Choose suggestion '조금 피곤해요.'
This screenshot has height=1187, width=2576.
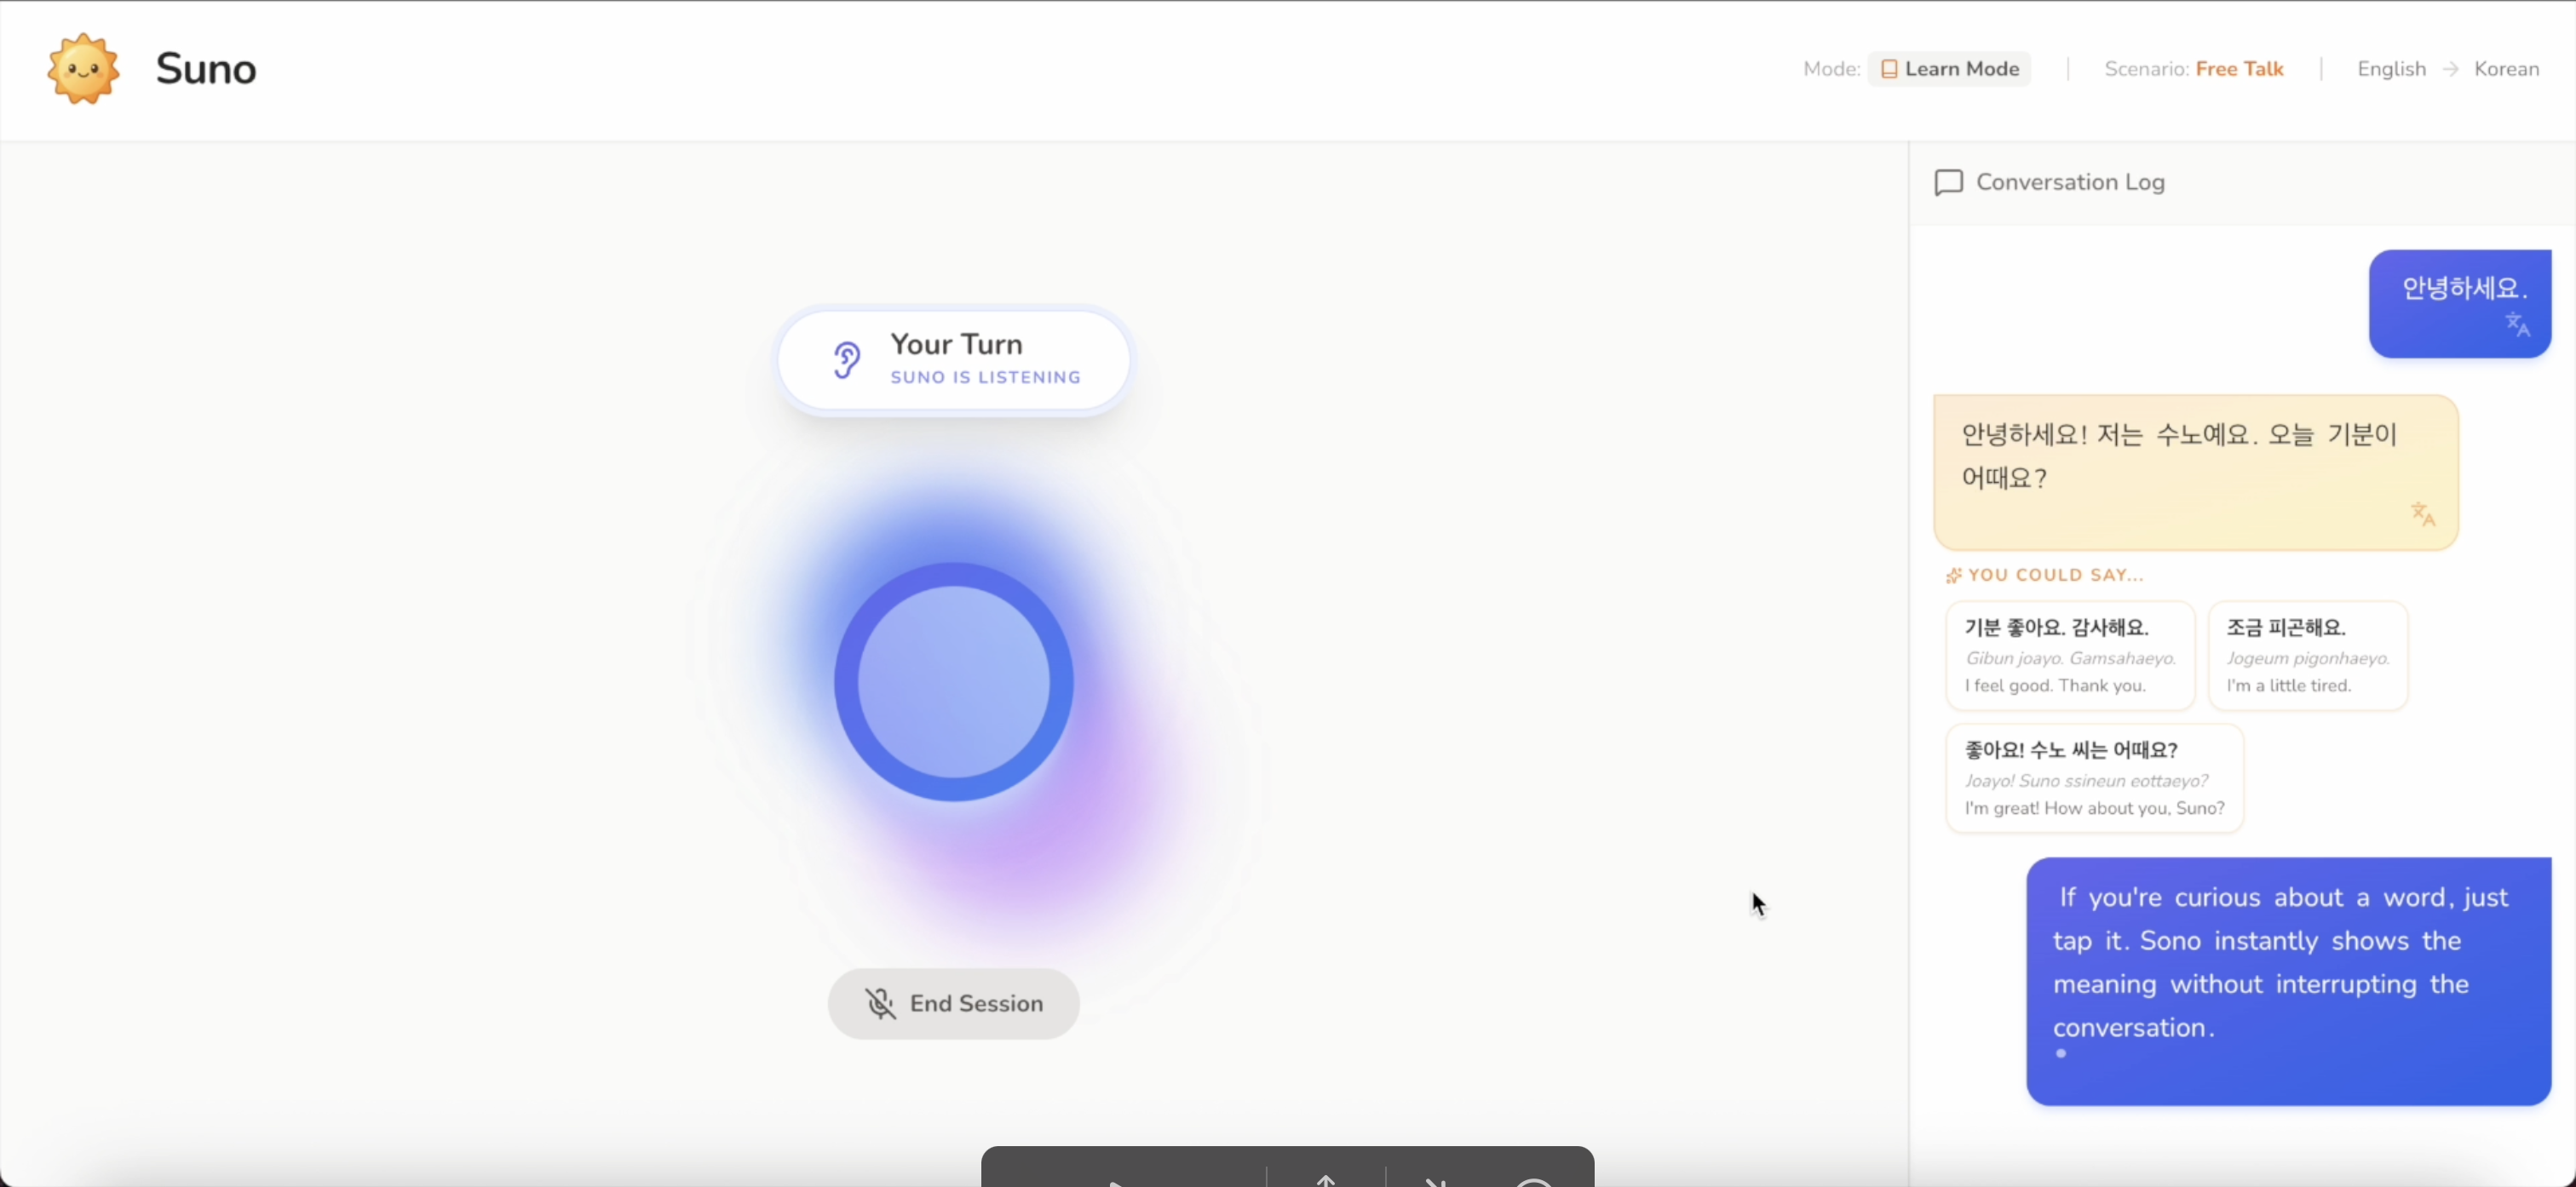coord(2307,656)
